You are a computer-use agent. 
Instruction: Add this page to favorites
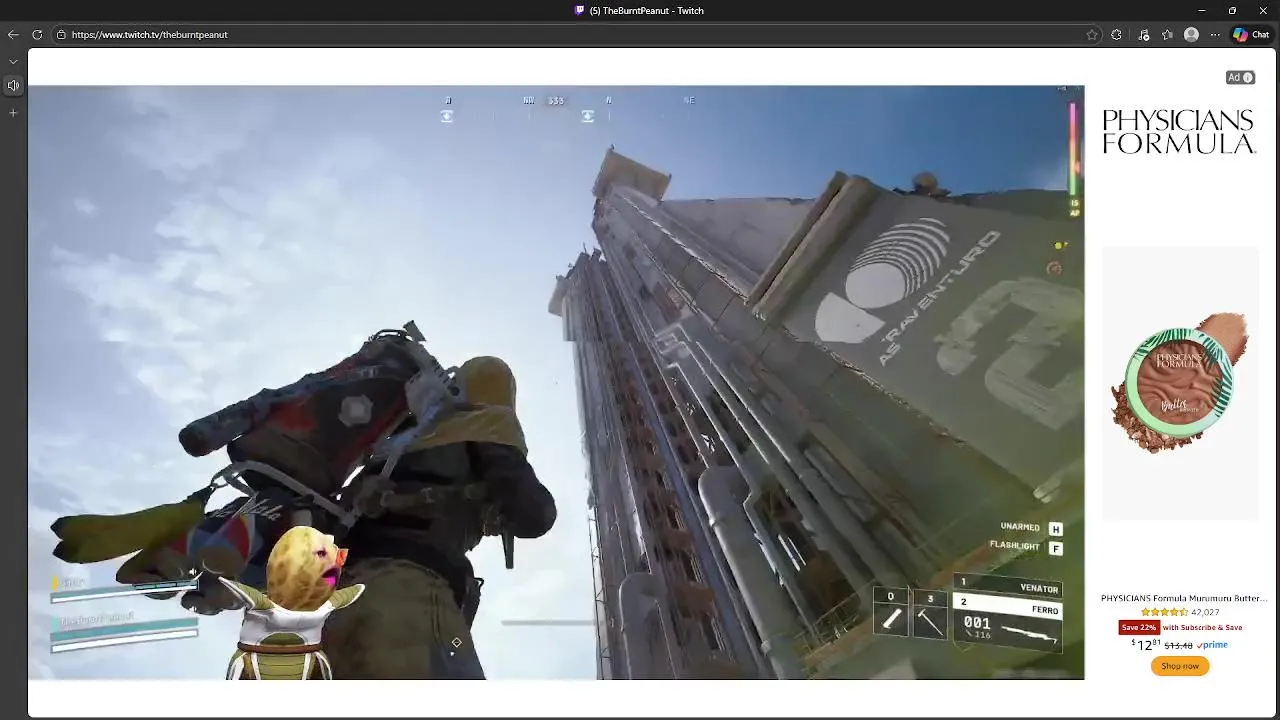point(1092,34)
